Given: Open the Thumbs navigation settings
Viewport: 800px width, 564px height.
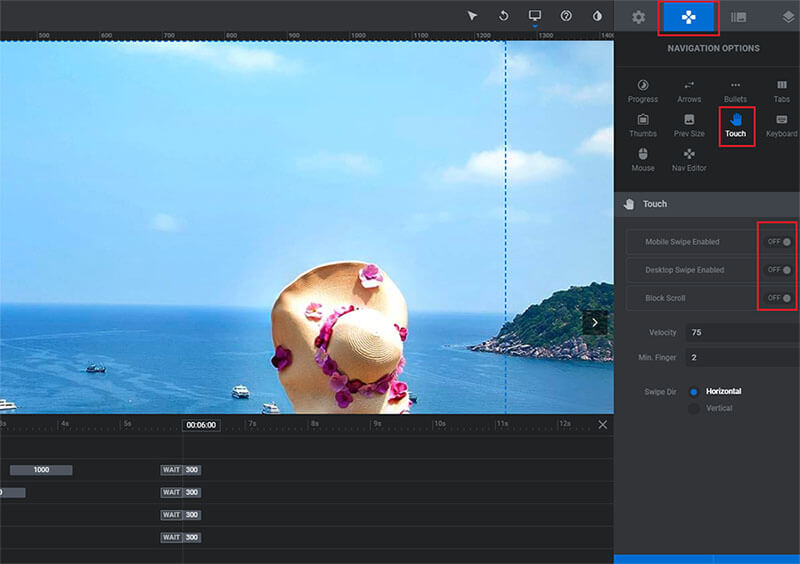Looking at the screenshot, I should click(642, 125).
